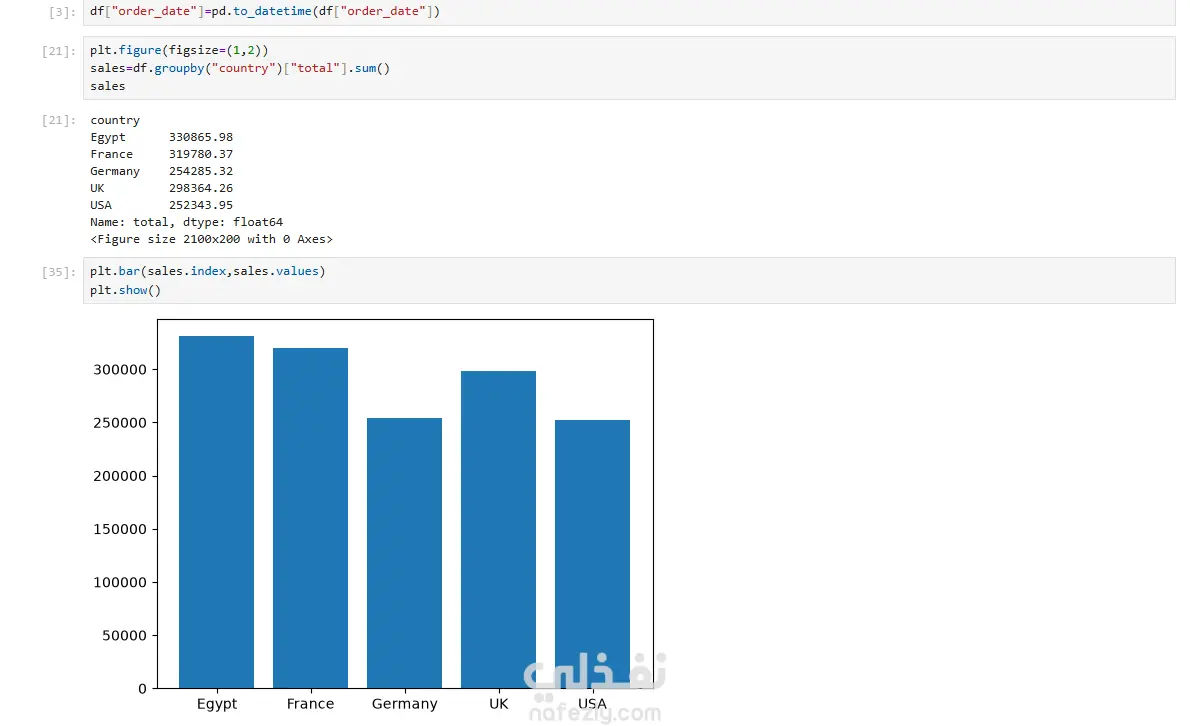Click the UK bar in the chart
The width and height of the screenshot is (1190, 726).
pos(499,530)
